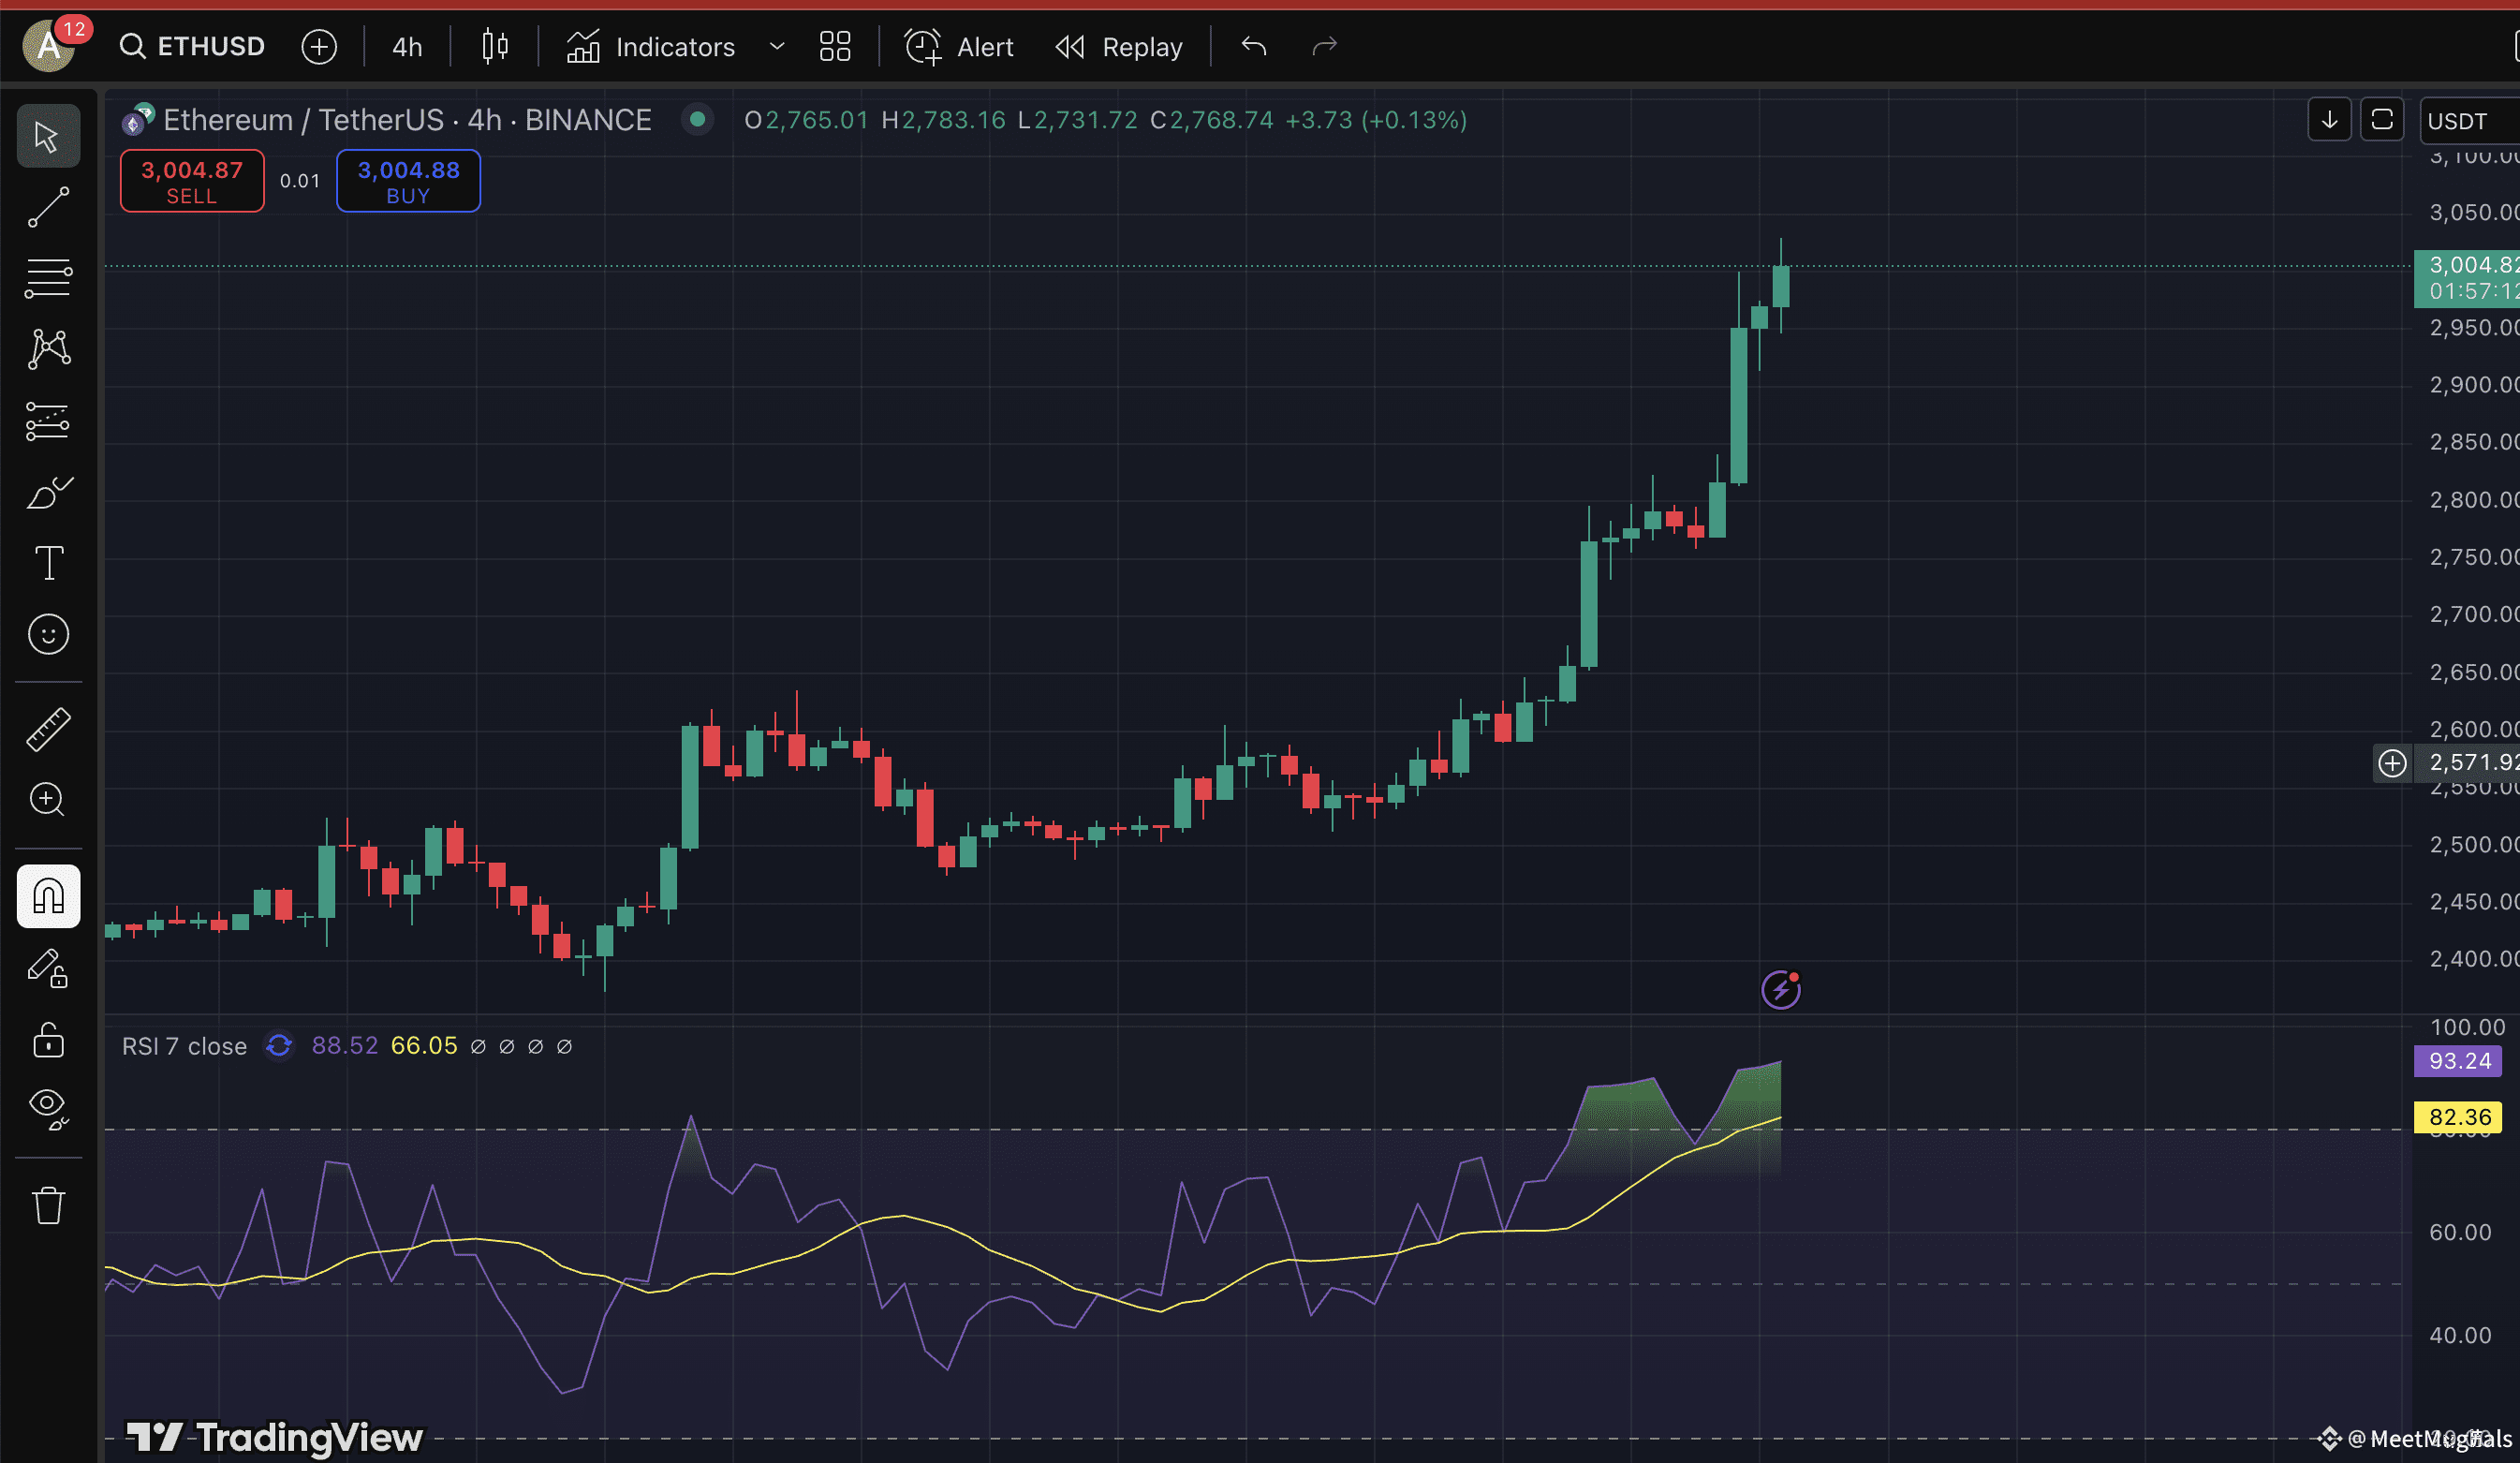This screenshot has height=1463, width=2520.
Task: Click the blue BUY price button
Action: coord(408,181)
